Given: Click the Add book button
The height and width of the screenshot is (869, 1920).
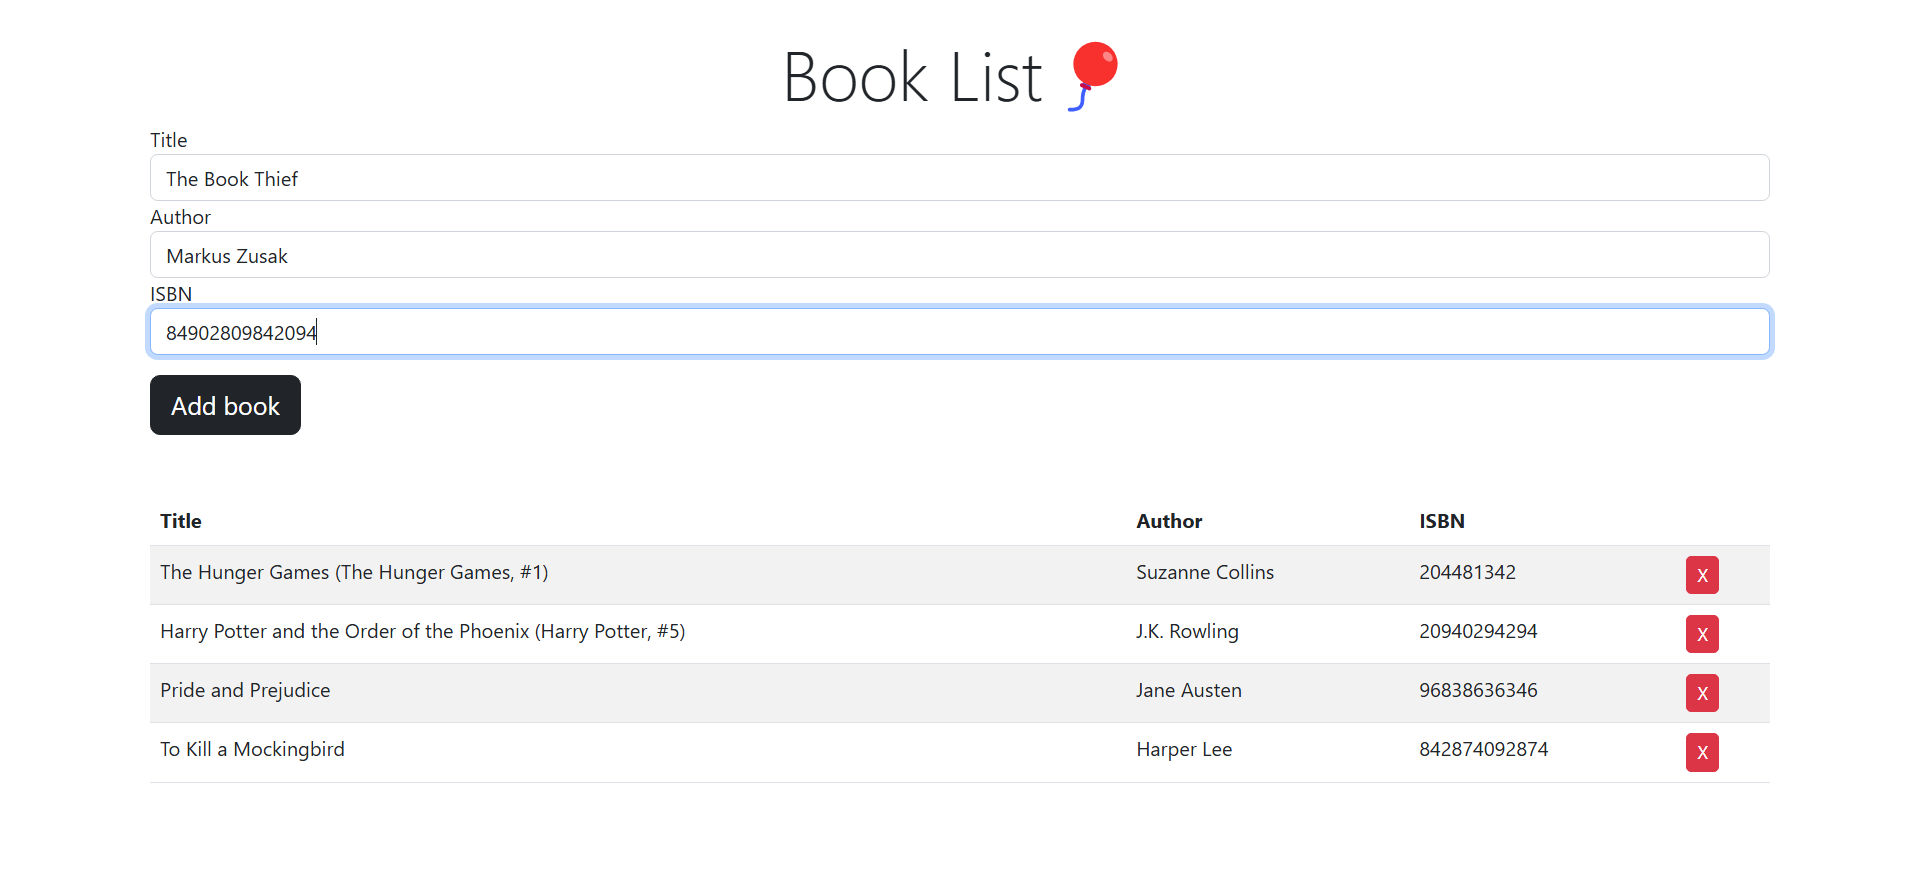Looking at the screenshot, I should point(225,405).
